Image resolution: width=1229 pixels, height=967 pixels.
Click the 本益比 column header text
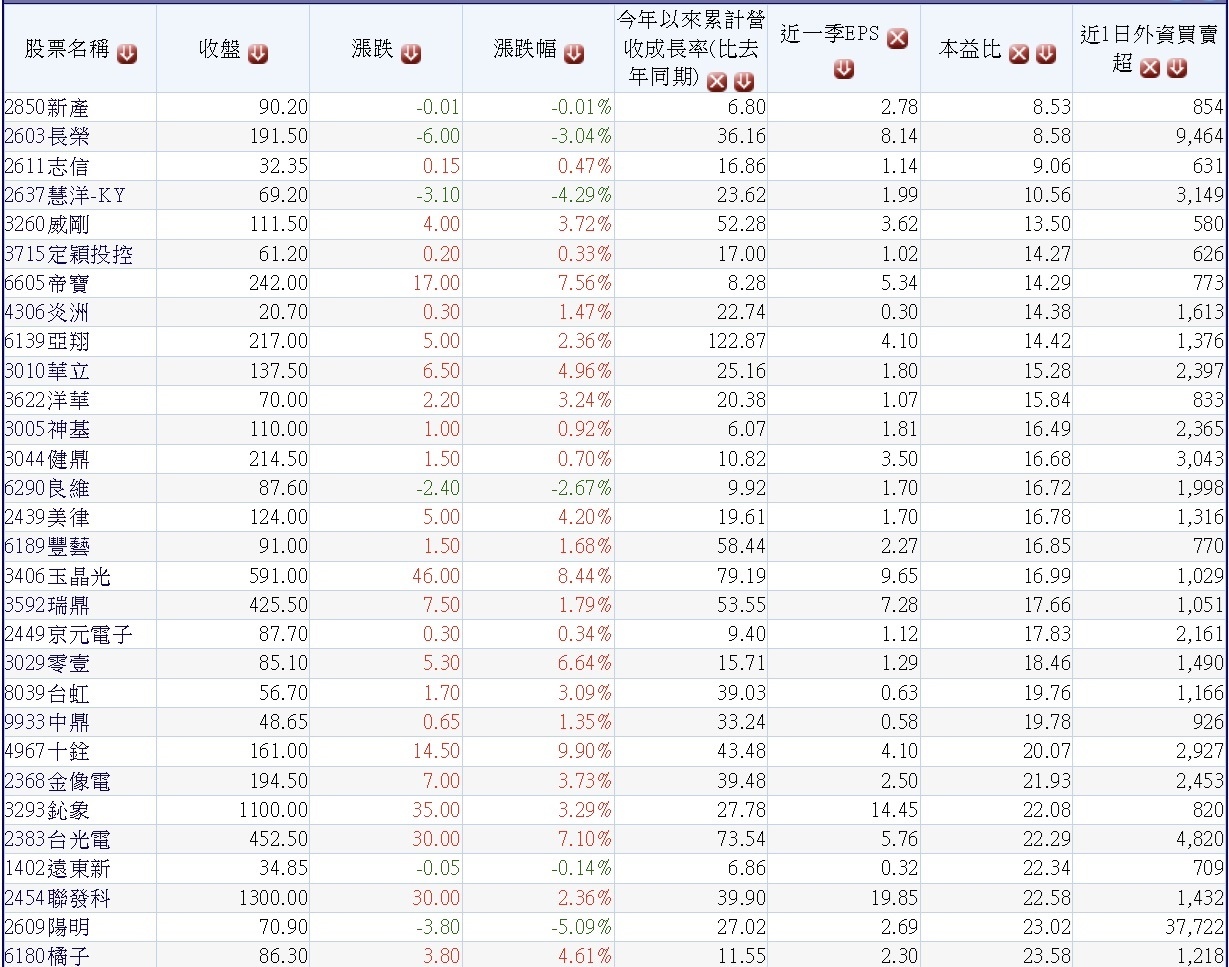[970, 51]
